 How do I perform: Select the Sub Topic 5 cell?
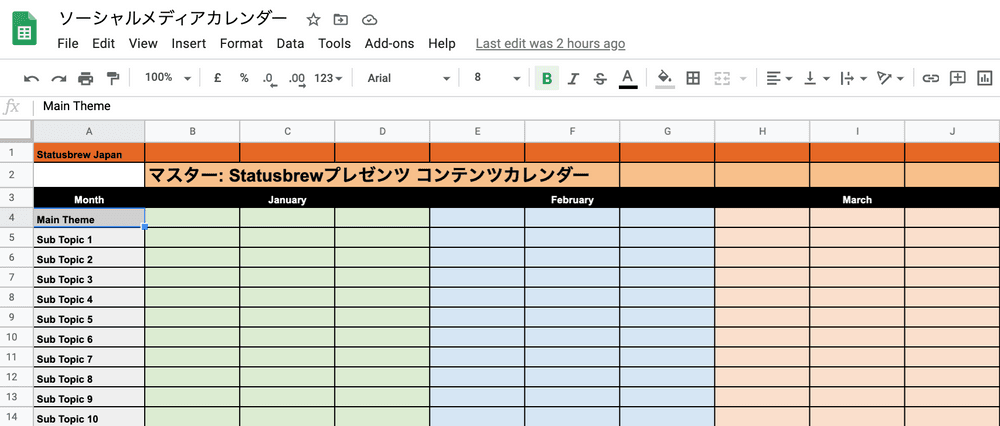[89, 319]
